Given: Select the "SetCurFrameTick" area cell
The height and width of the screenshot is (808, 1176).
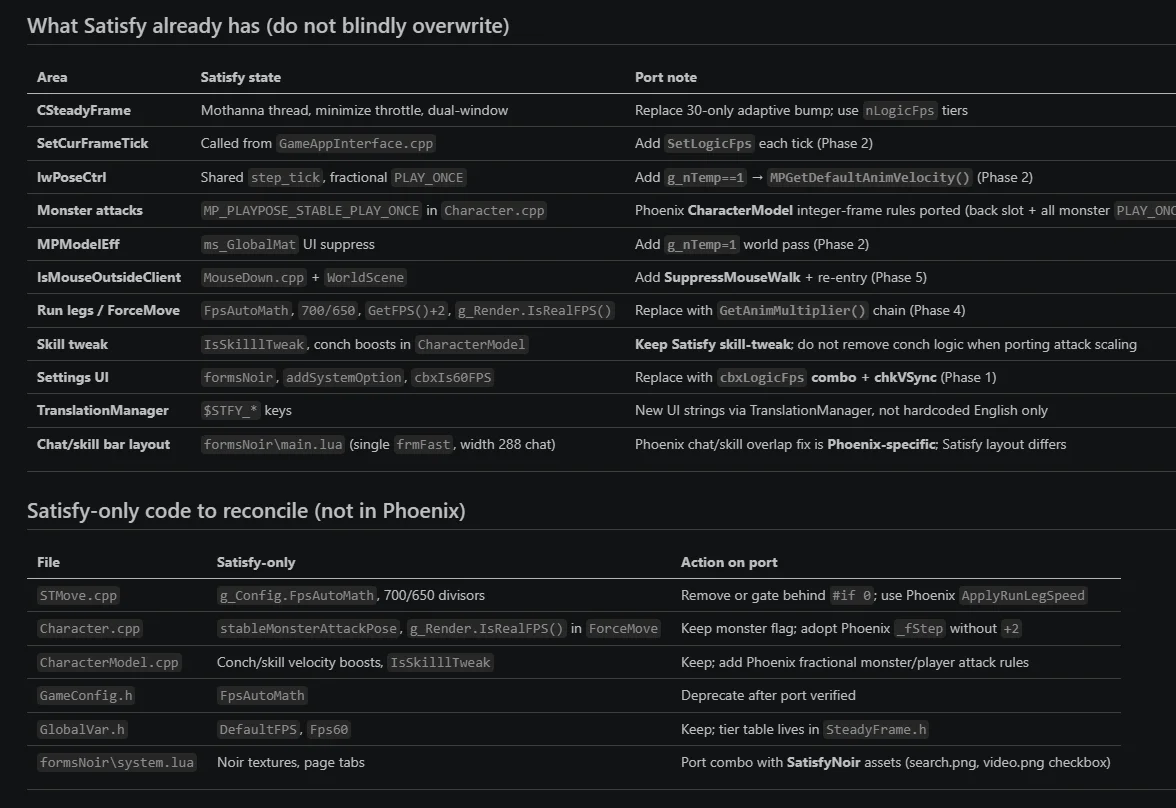Looking at the screenshot, I should (x=93, y=143).
